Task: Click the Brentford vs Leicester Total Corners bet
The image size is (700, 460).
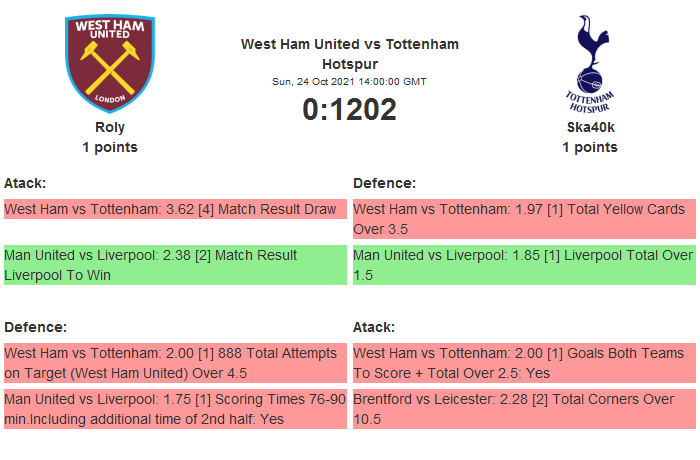Action: click(x=524, y=409)
